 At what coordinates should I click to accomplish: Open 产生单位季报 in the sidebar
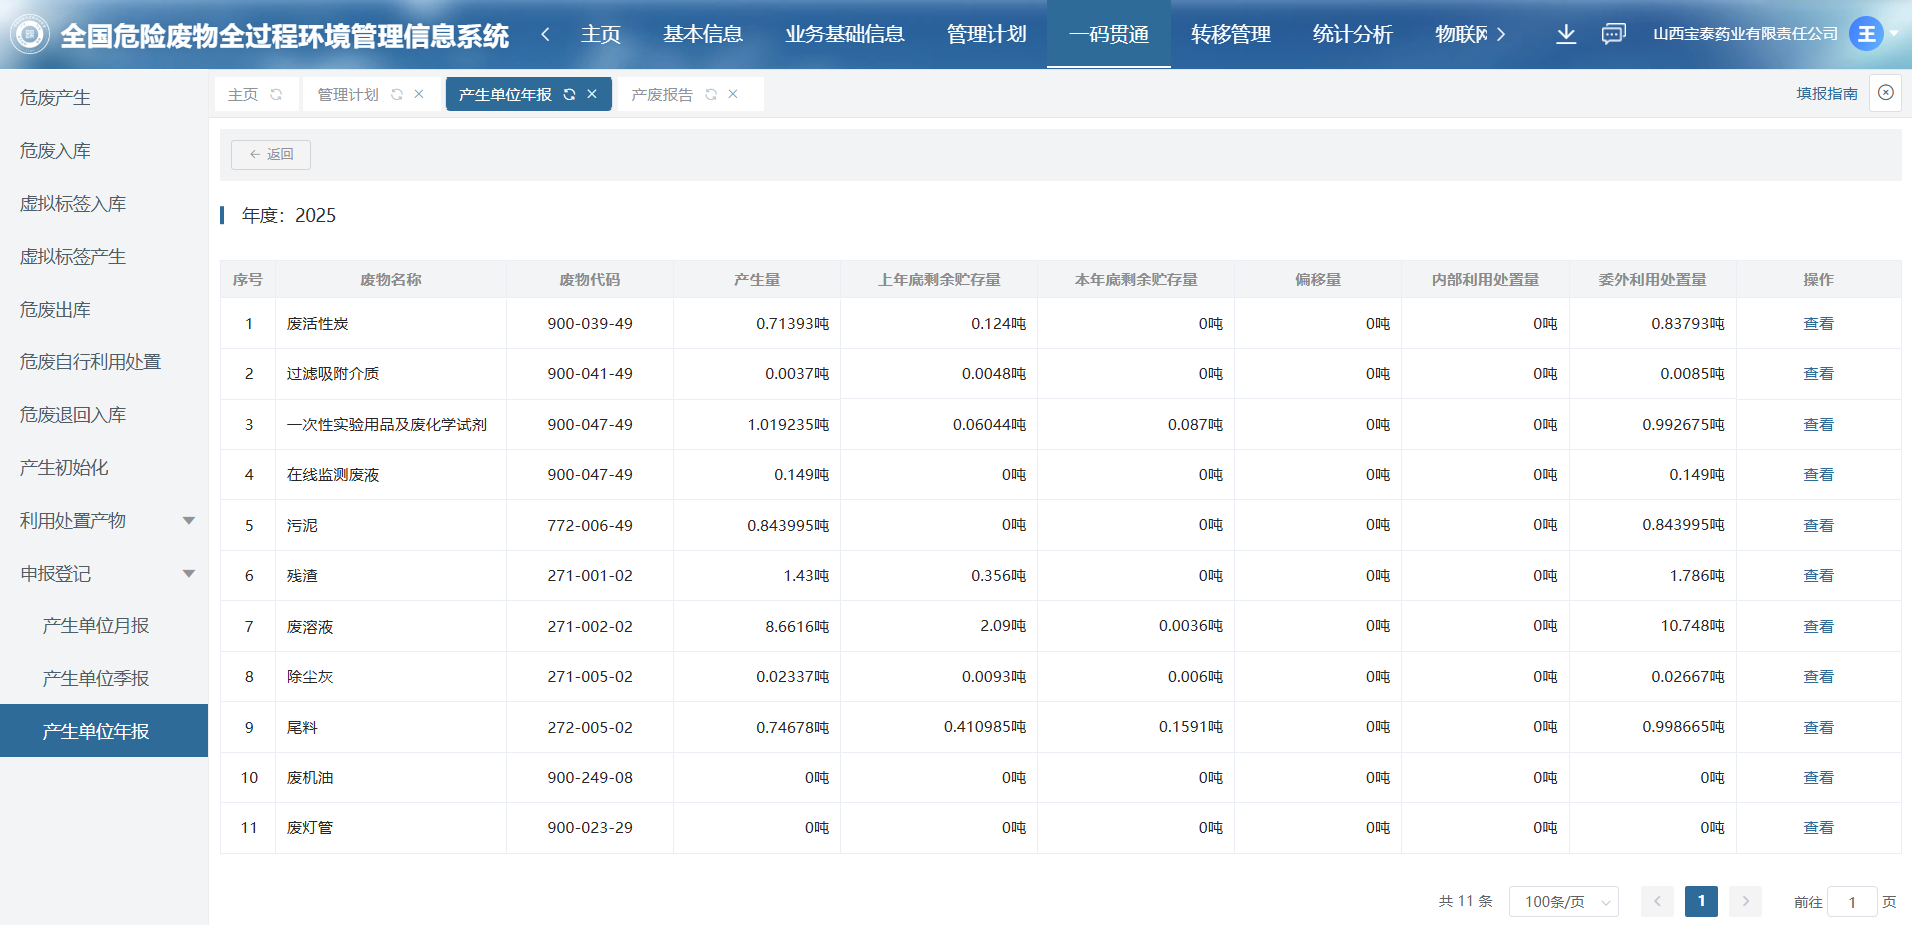[104, 678]
